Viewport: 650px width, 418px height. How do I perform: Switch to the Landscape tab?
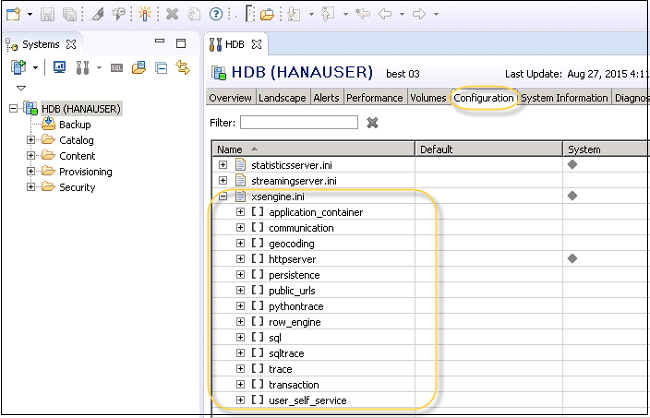point(282,98)
